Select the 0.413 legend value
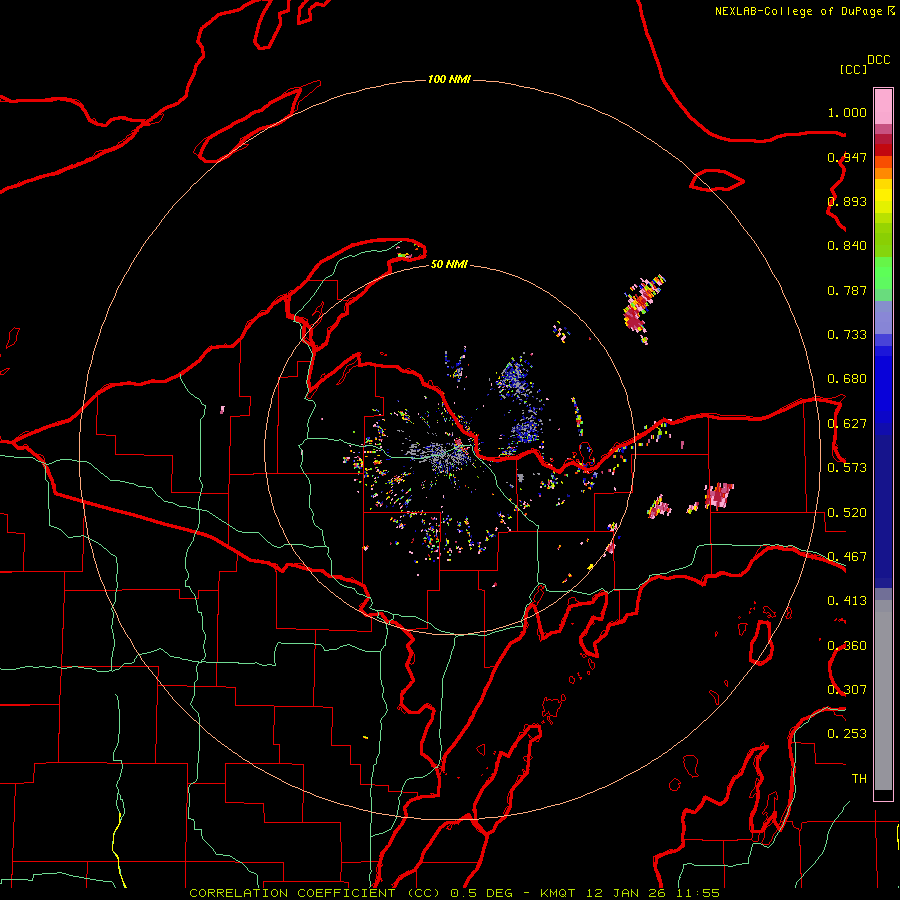This screenshot has height=900, width=900. click(x=847, y=601)
